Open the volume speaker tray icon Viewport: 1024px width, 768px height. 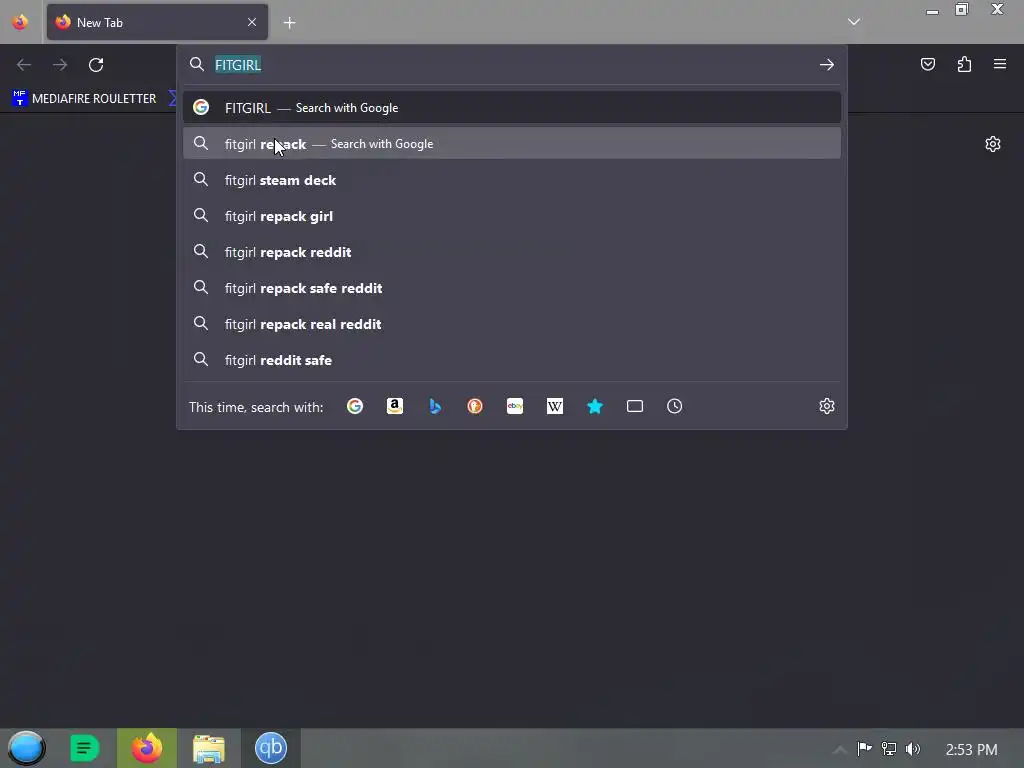[912, 748]
